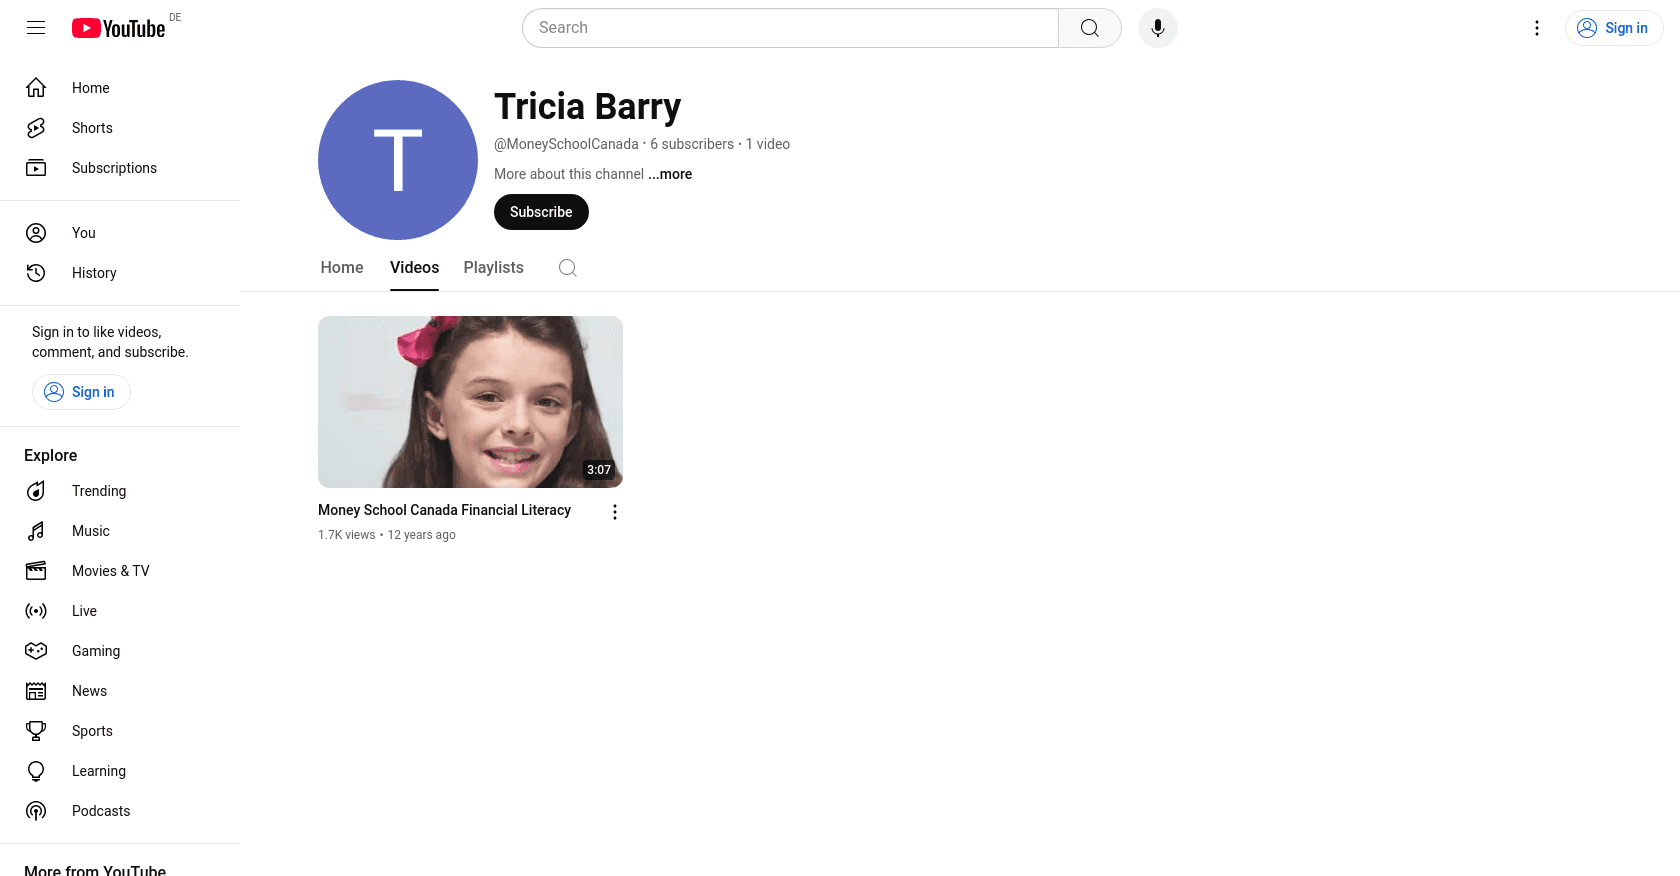
Task: Search within the channel using magnifier icon
Action: (567, 268)
